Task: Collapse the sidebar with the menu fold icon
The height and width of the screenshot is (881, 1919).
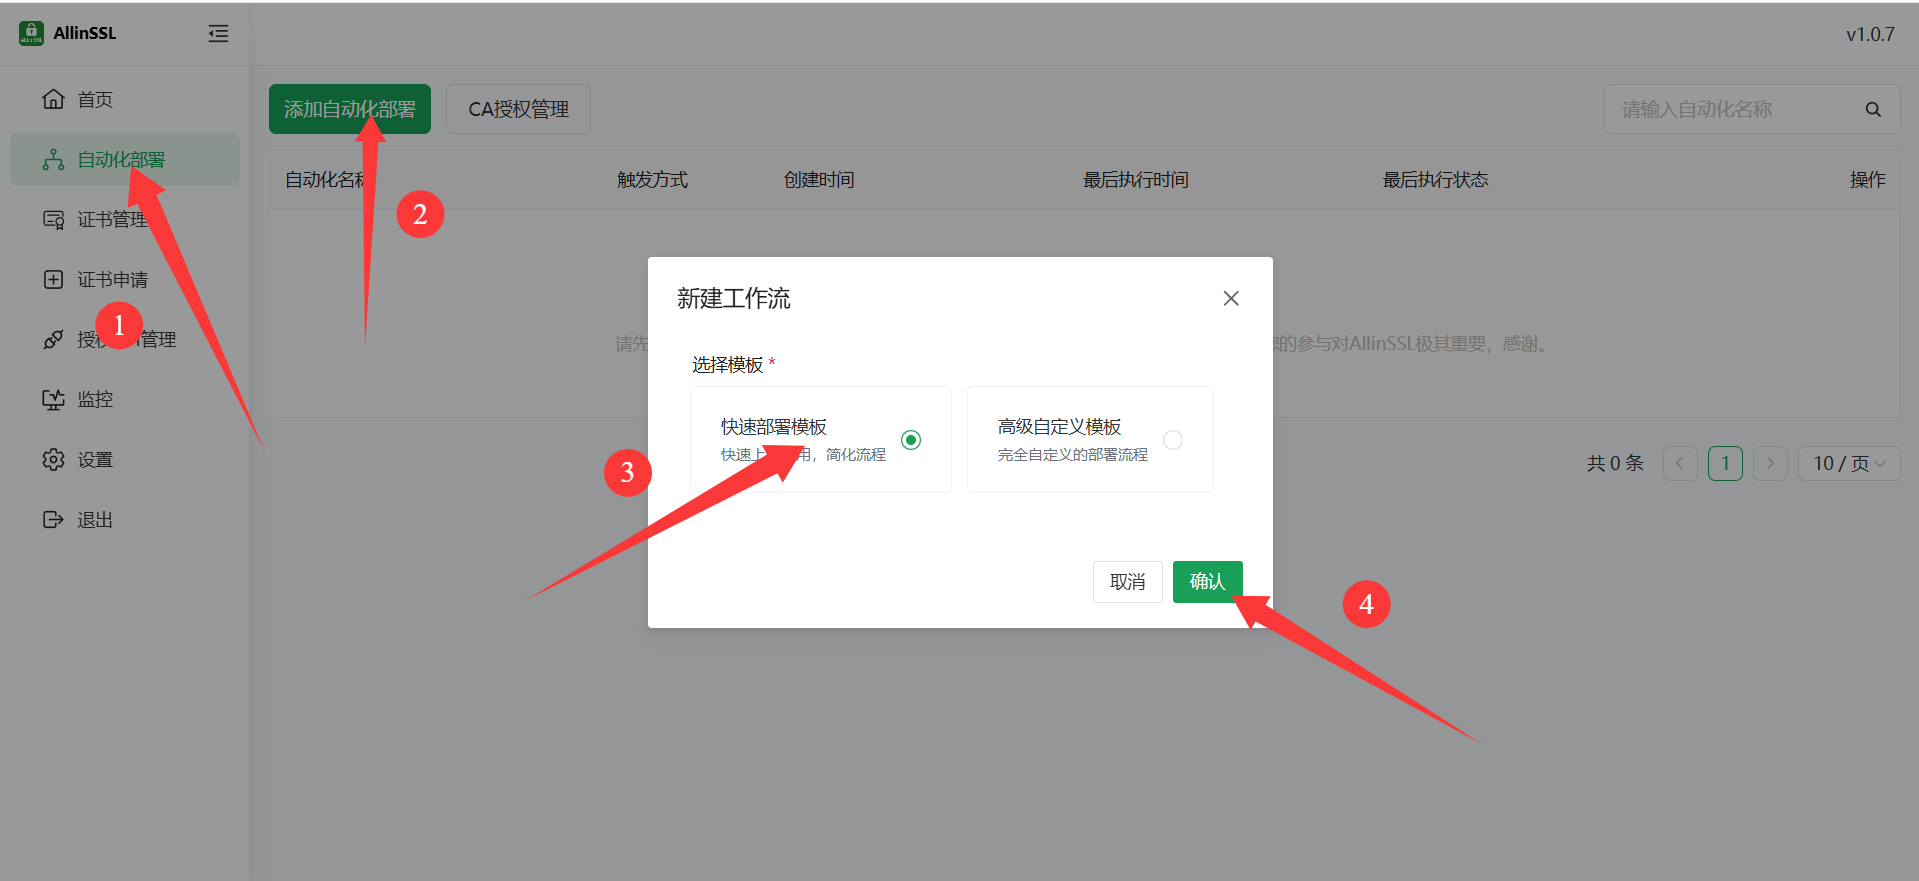Action: 218,34
